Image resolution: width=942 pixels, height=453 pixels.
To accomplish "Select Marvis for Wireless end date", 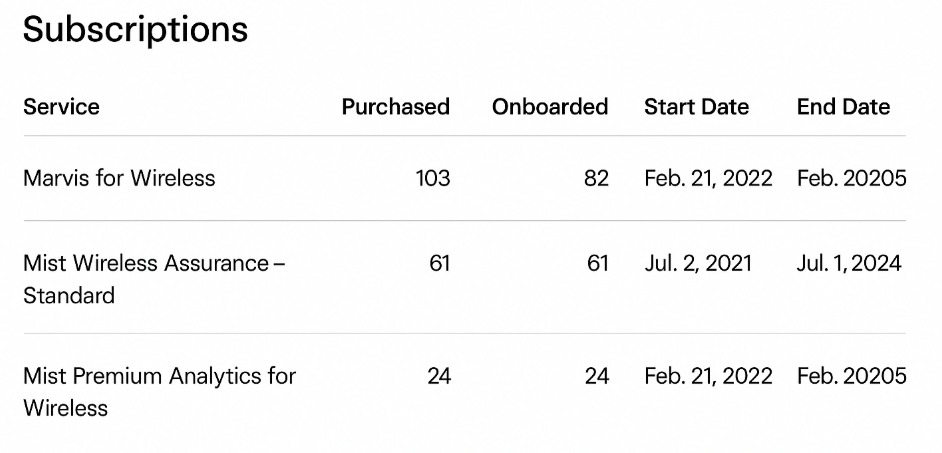I will tap(851, 179).
